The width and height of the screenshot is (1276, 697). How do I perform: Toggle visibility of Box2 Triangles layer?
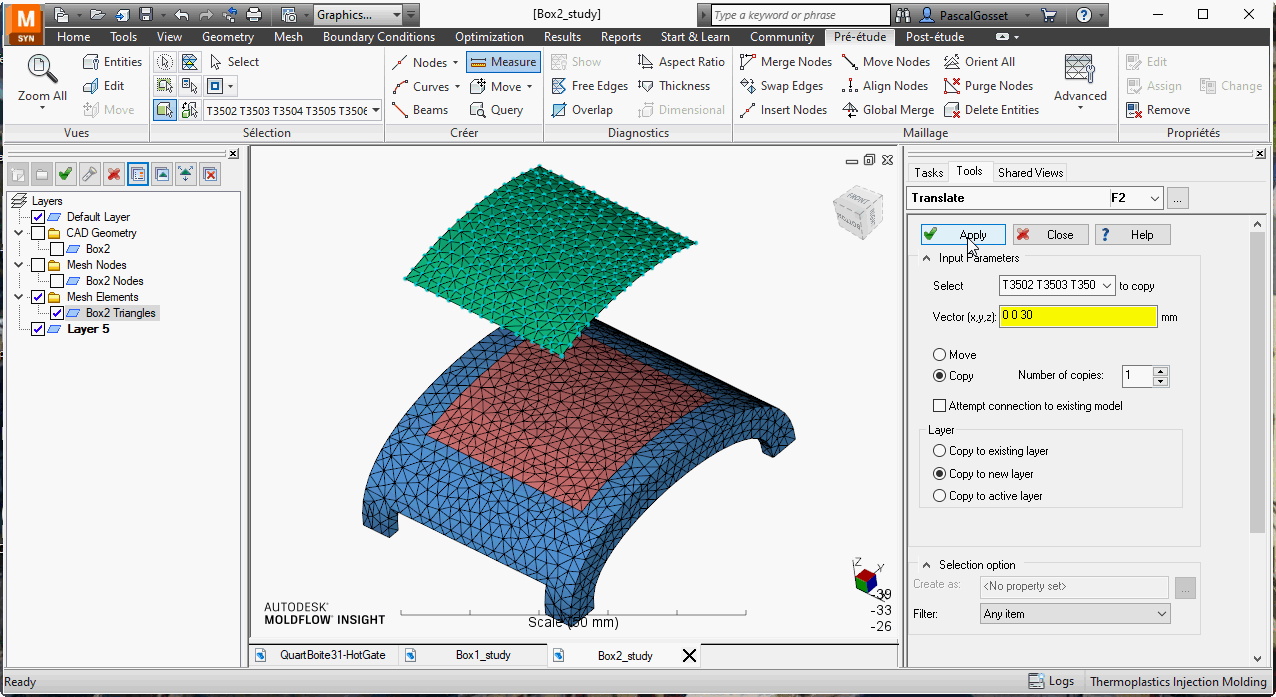coord(56,312)
